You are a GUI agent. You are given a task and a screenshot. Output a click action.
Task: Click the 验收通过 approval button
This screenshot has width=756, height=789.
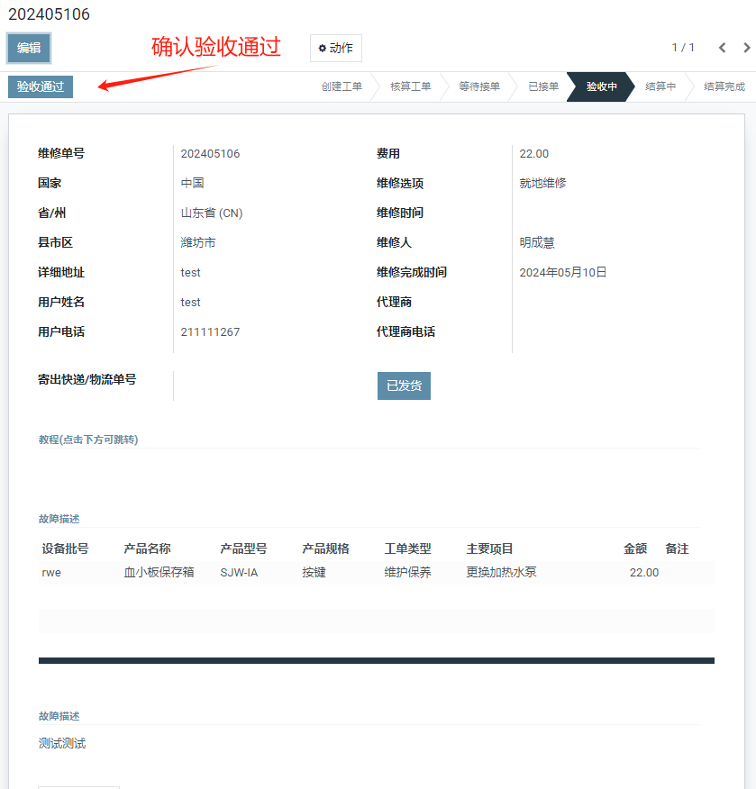(40, 87)
